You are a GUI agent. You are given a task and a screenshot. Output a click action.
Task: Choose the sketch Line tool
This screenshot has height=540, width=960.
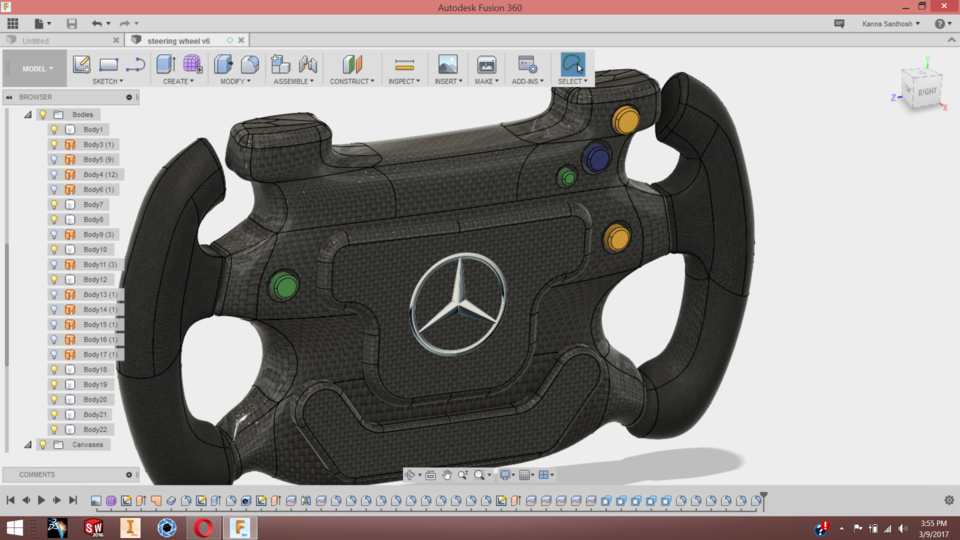(x=135, y=64)
